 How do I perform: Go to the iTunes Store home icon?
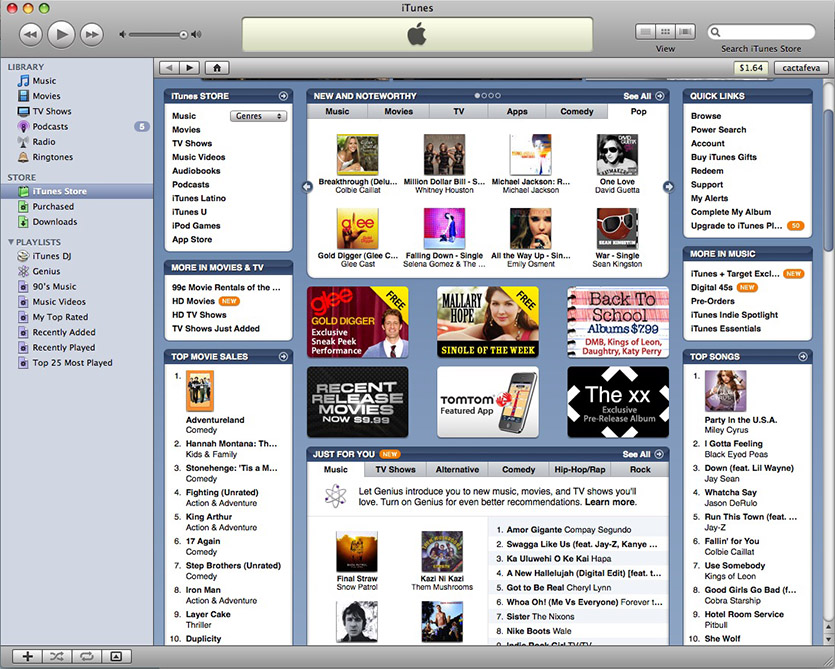[x=216, y=67]
